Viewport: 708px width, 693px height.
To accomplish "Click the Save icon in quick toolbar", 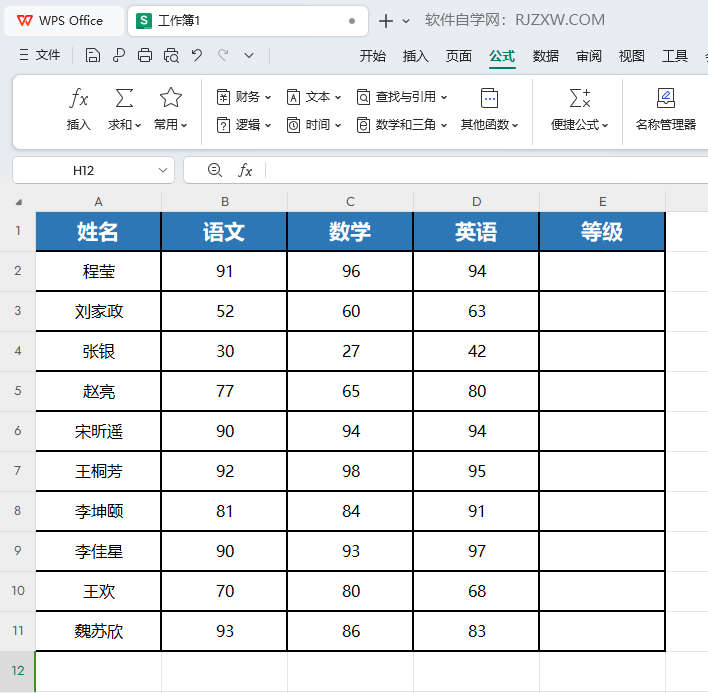I will pos(93,56).
